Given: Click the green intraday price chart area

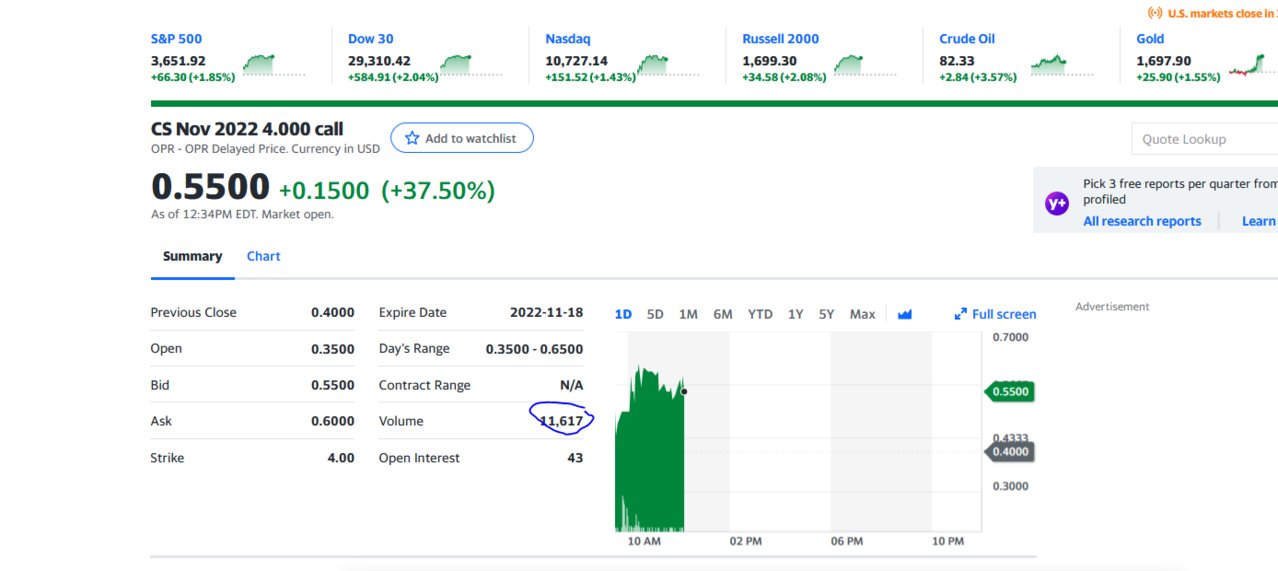Looking at the screenshot, I should point(650,450).
